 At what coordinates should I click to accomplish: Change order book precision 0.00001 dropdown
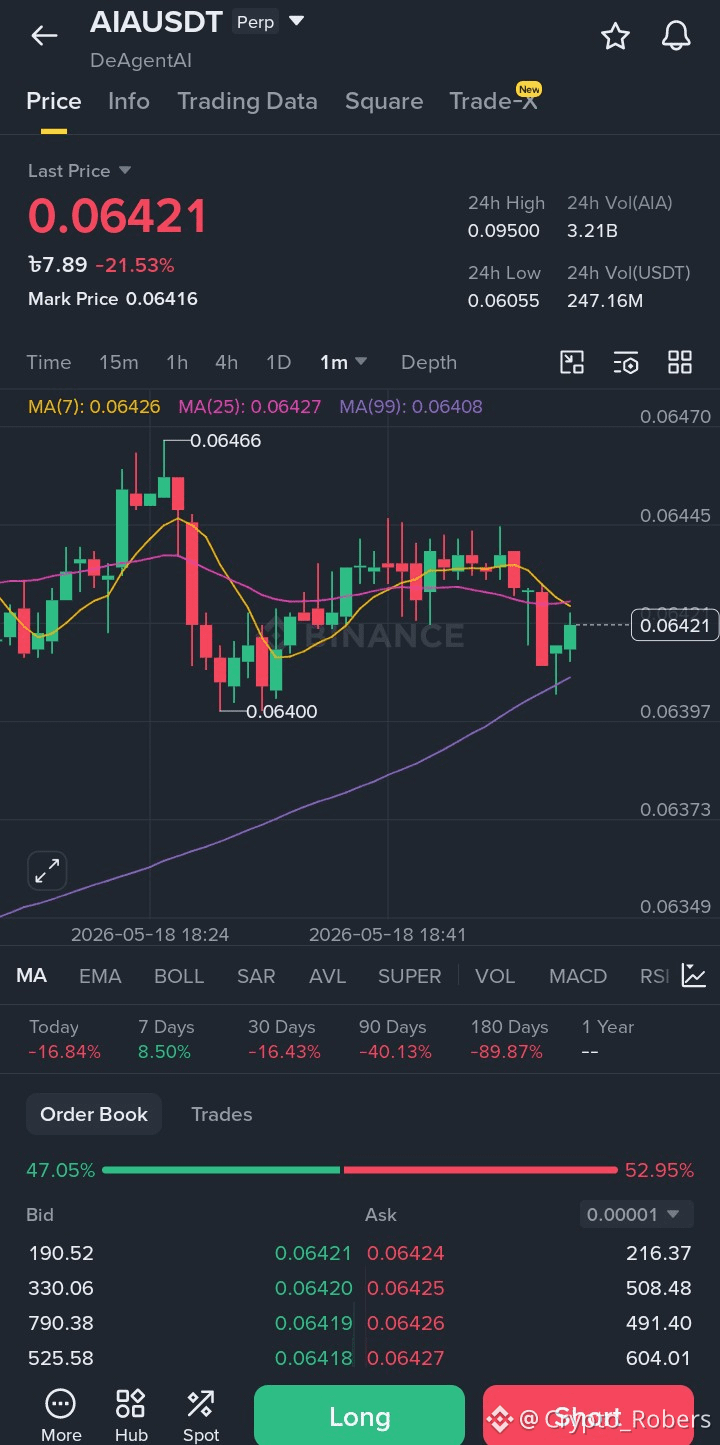[x=635, y=1215]
